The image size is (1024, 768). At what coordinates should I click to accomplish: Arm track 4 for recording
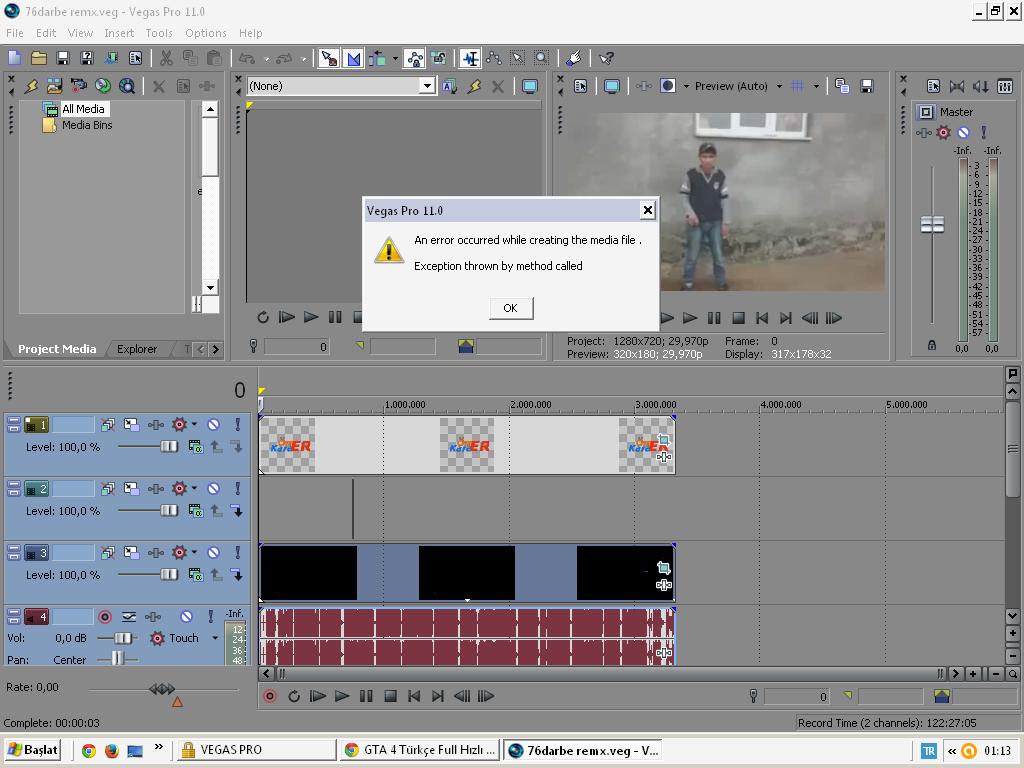(x=105, y=617)
